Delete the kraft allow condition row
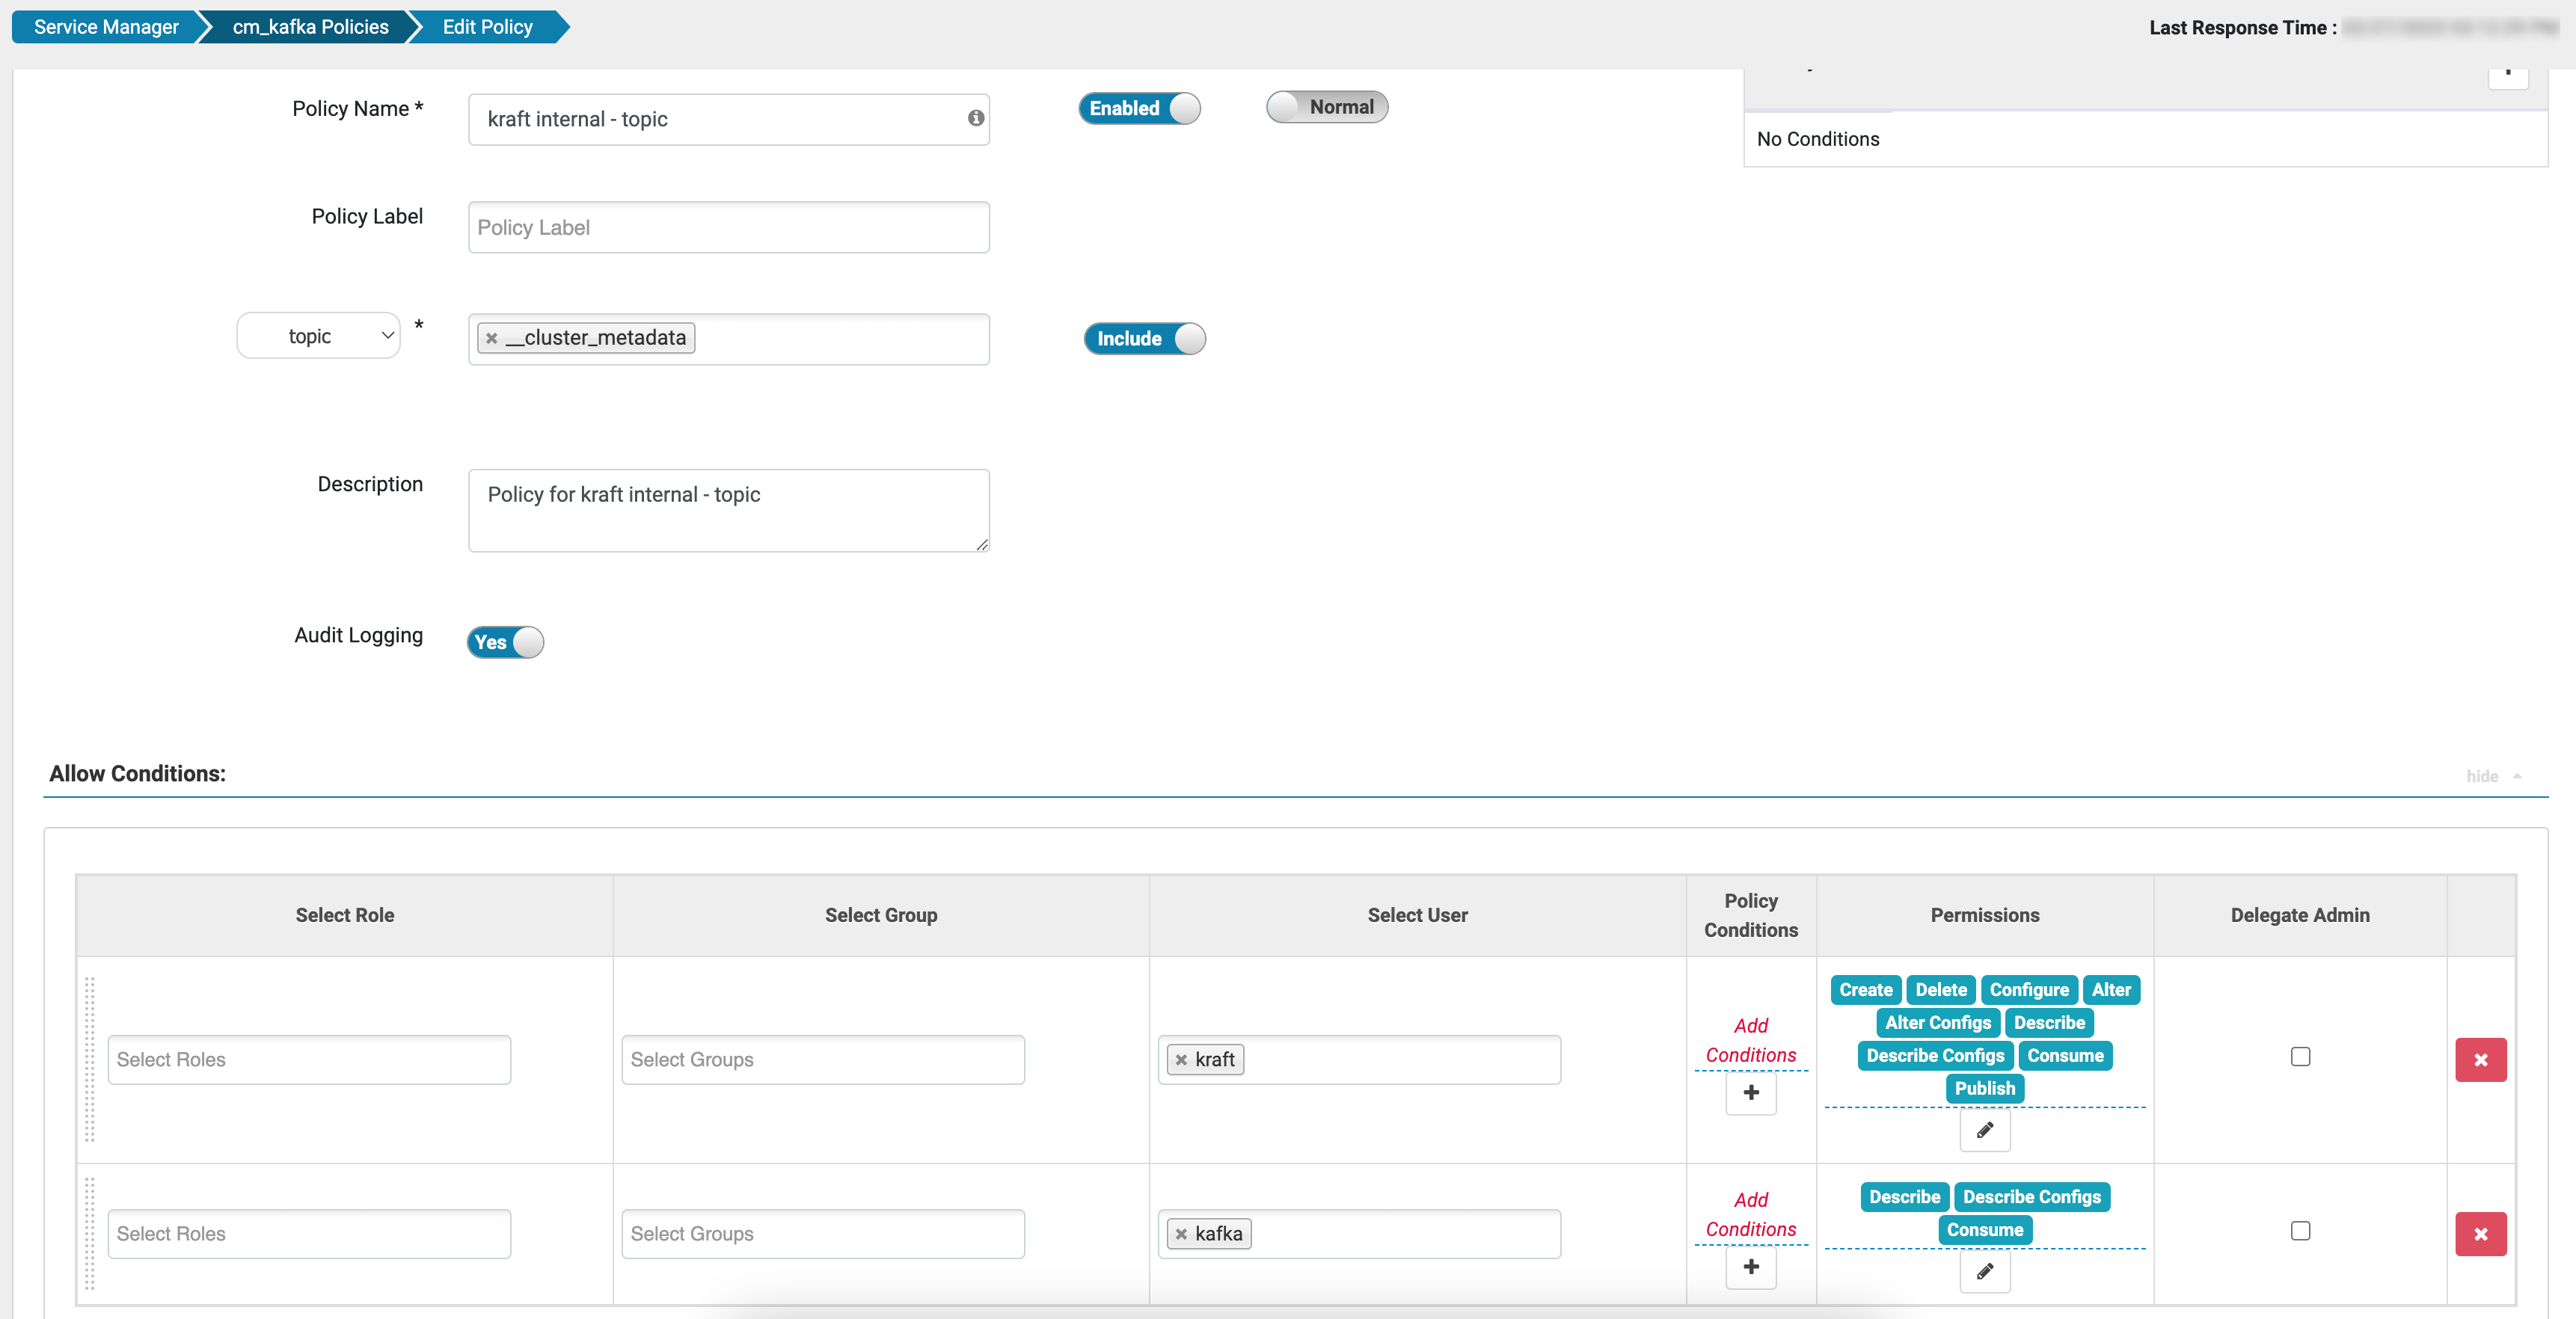 coord(2480,1060)
